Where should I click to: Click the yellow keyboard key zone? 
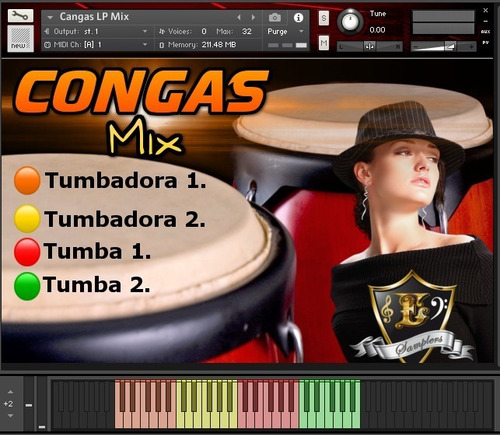207,404
